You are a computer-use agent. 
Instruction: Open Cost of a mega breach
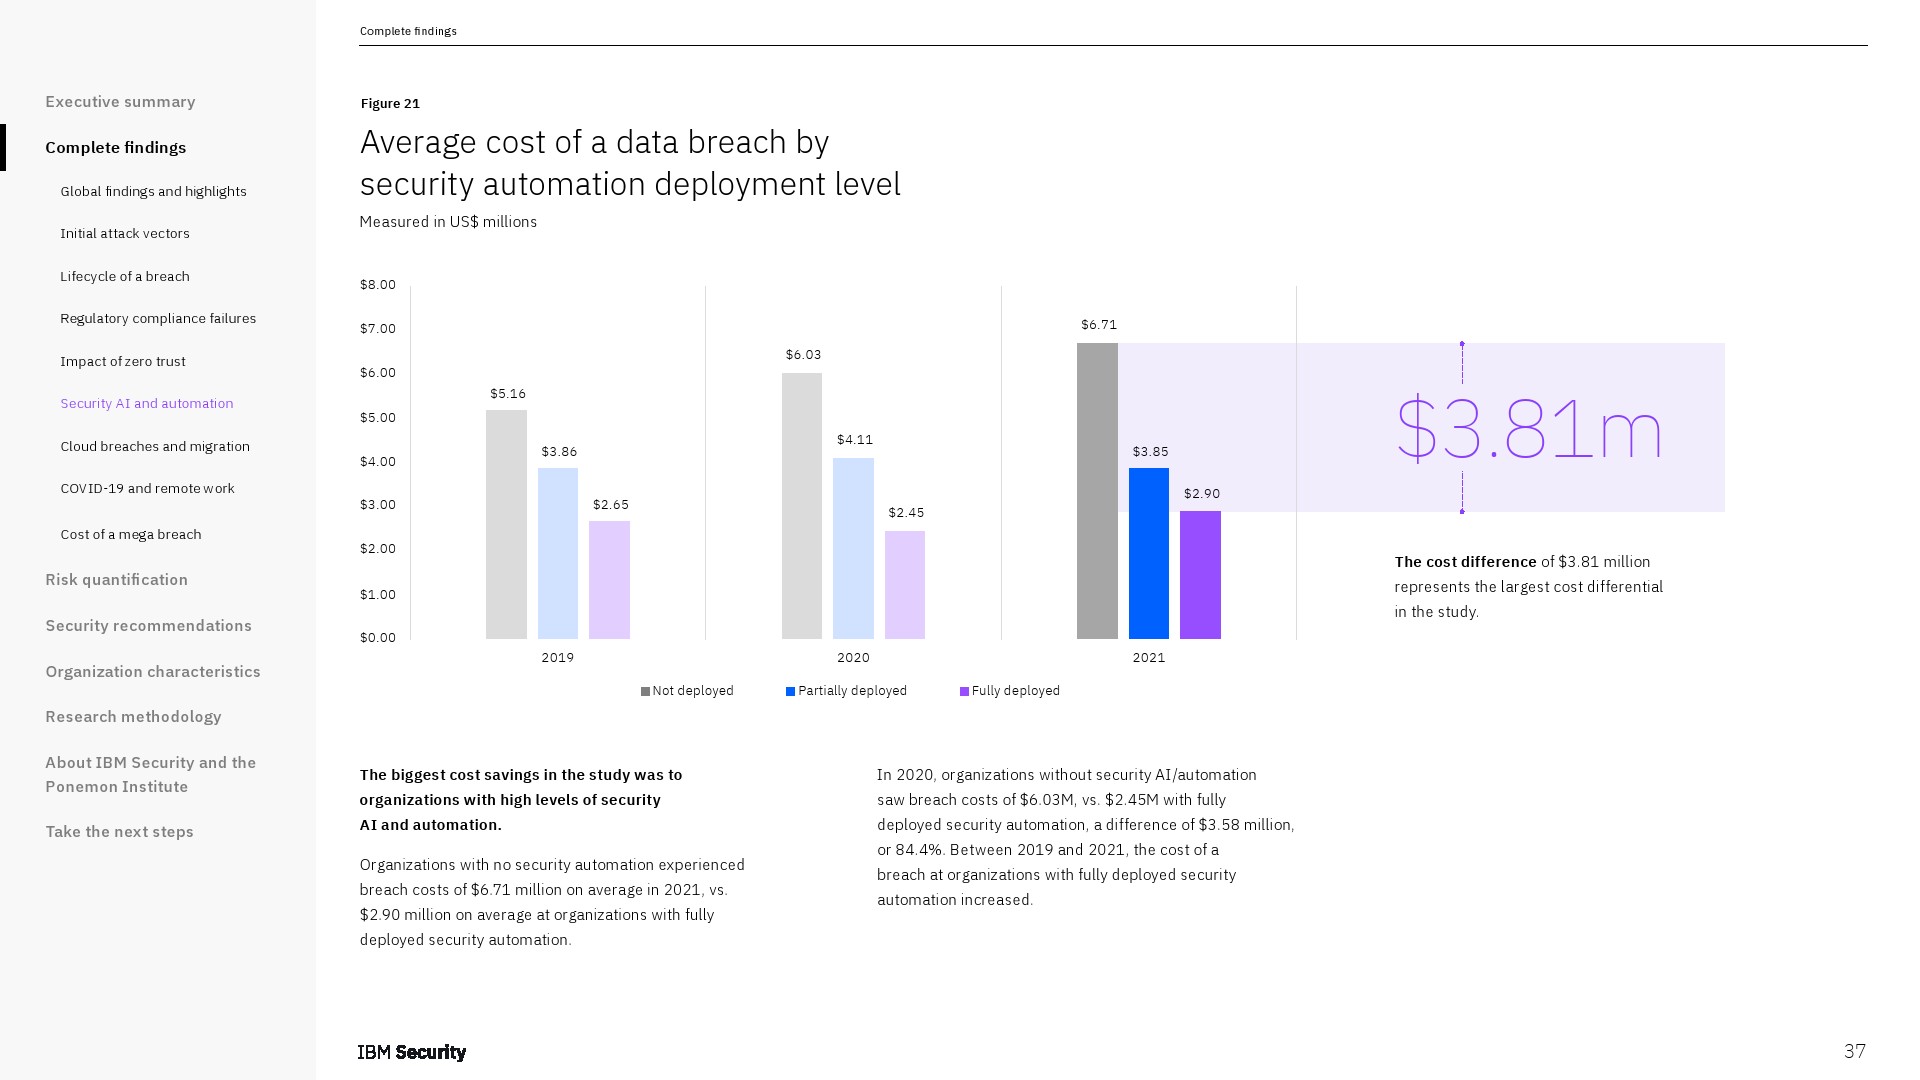click(x=130, y=534)
